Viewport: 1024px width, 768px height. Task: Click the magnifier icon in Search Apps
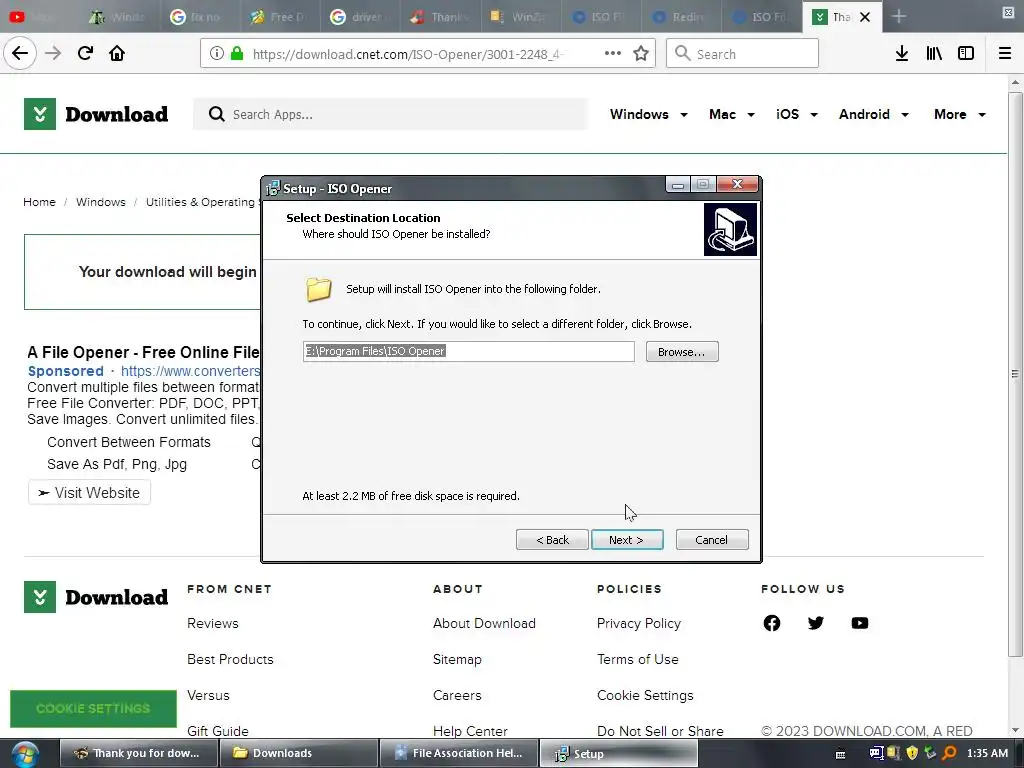coord(216,114)
